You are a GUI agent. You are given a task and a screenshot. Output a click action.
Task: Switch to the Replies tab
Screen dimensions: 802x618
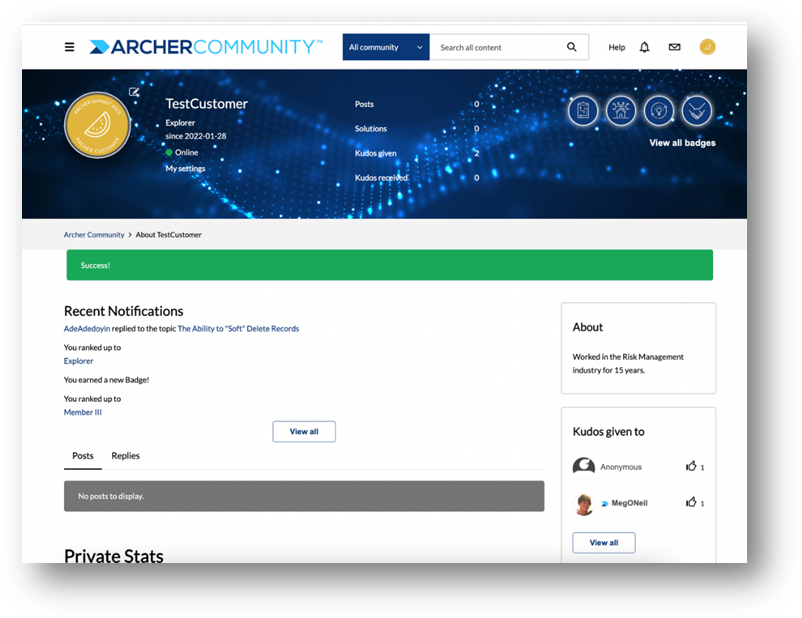click(125, 456)
